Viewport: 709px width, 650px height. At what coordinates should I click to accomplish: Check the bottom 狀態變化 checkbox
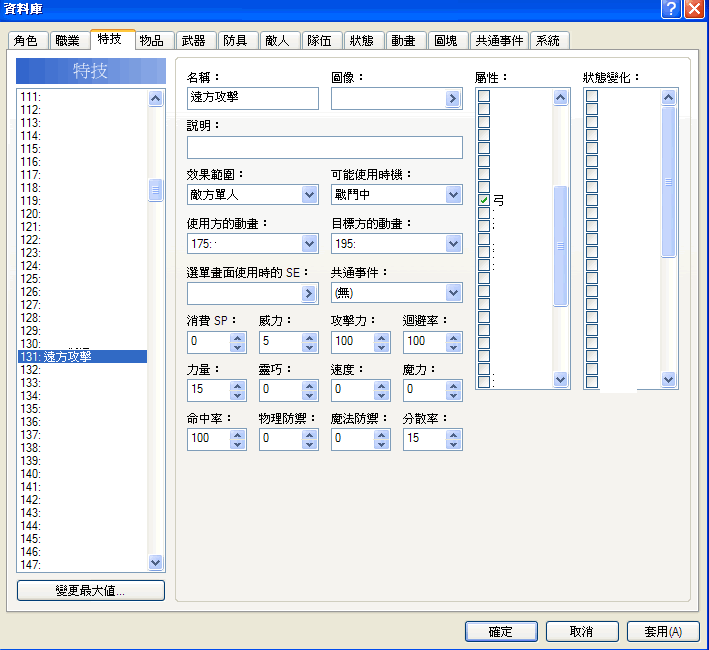pyautogui.click(x=592, y=382)
